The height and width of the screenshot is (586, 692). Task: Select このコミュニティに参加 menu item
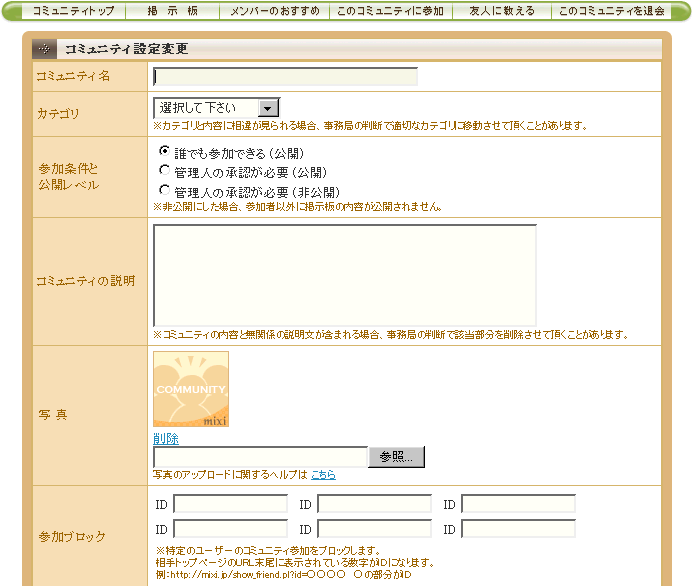pyautogui.click(x=390, y=11)
